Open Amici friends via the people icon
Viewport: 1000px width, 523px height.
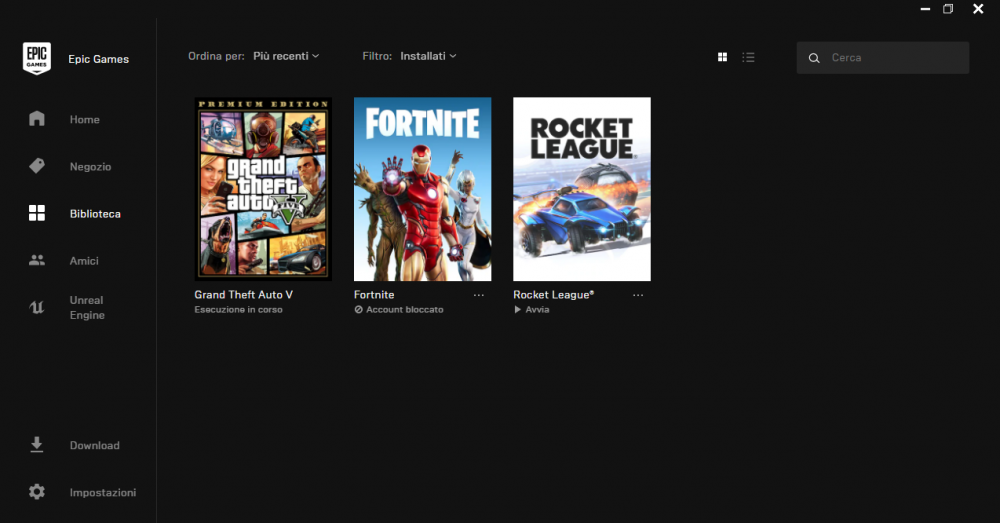point(37,260)
